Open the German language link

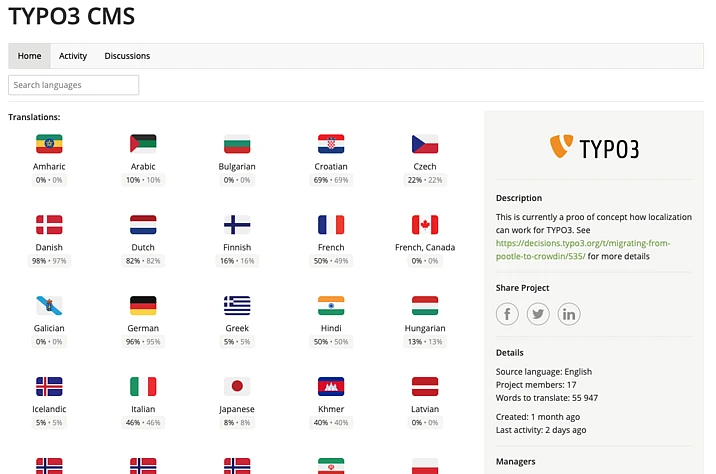[143, 328]
